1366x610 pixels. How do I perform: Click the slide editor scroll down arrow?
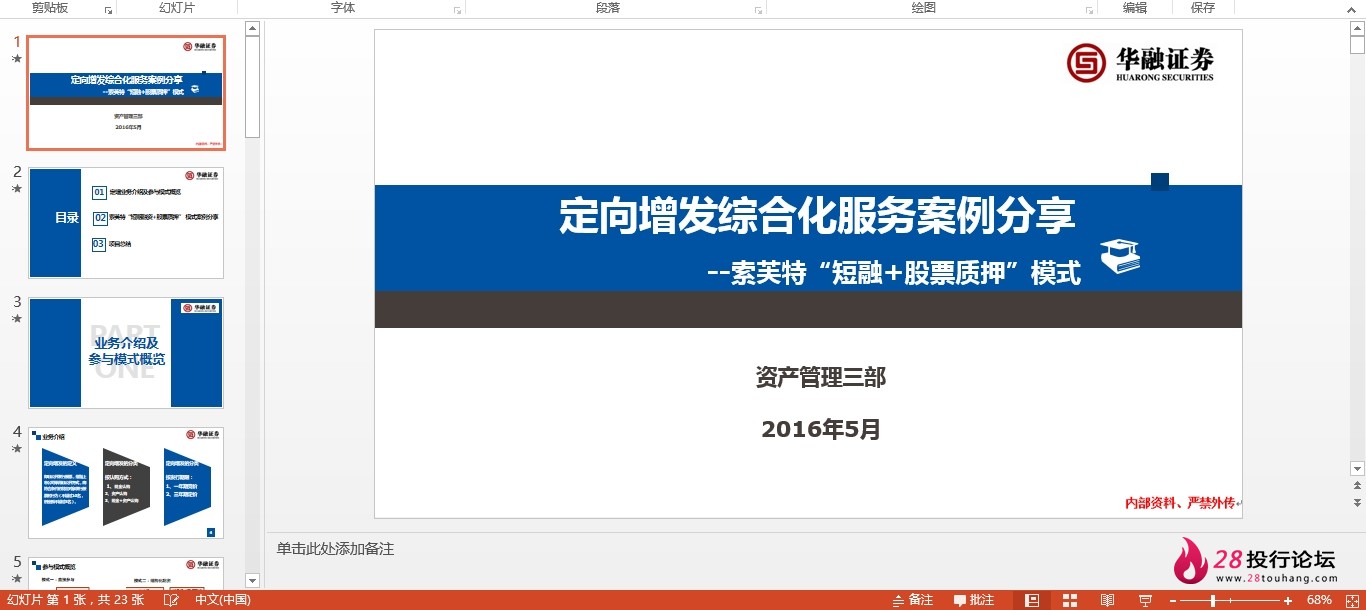1357,468
